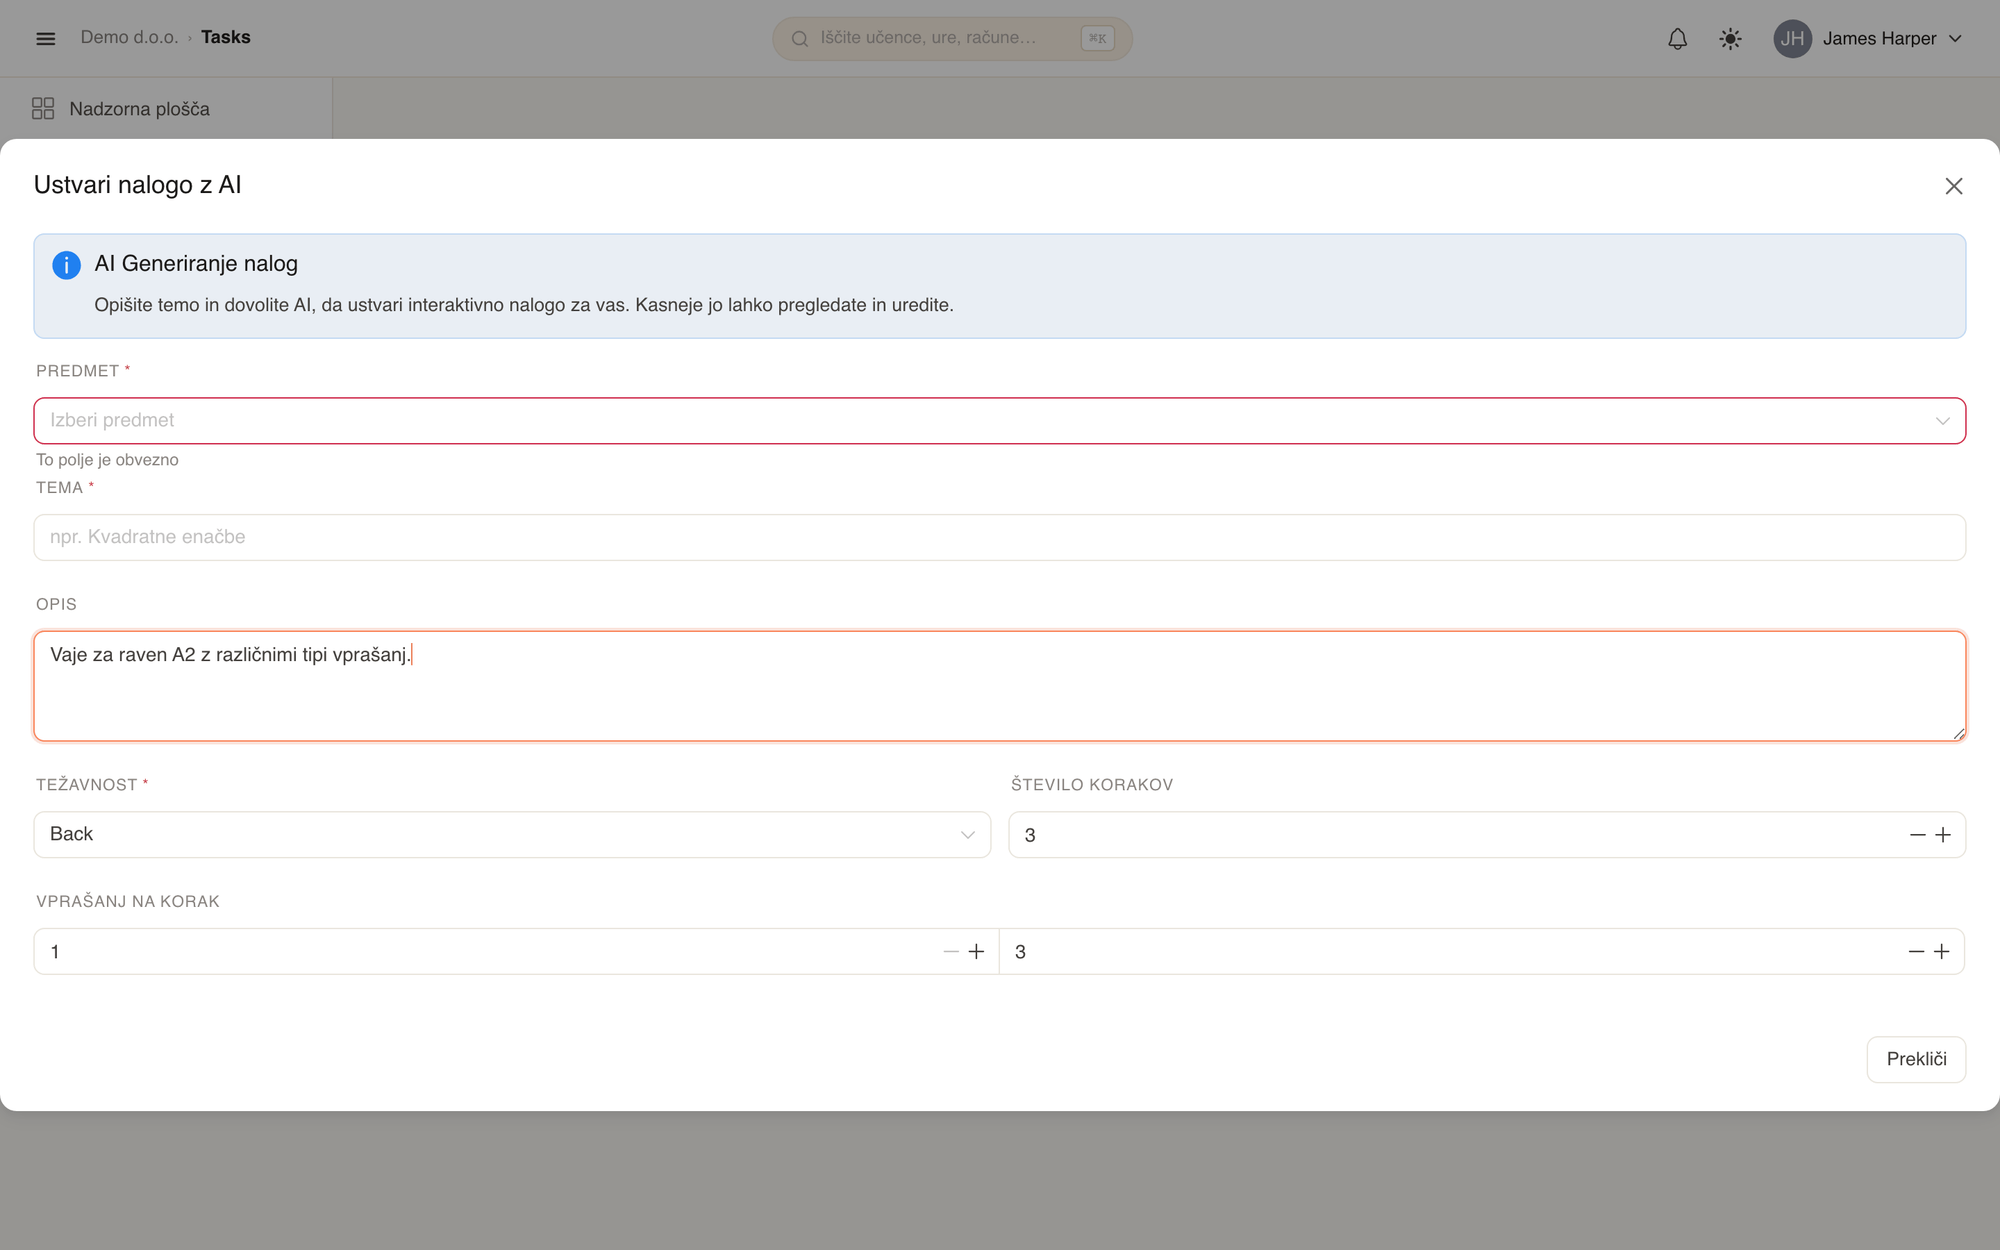Increase minimum questions per step plus
The image size is (2000, 1250).
(976, 951)
